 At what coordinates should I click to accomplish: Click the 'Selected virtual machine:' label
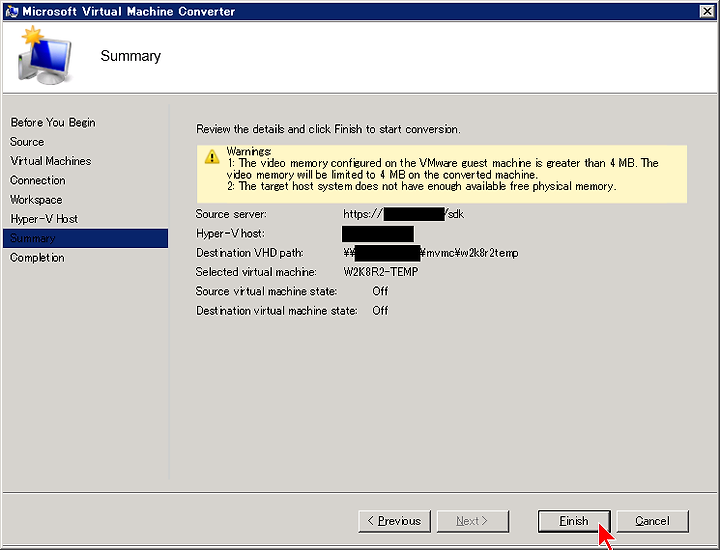click(256, 272)
